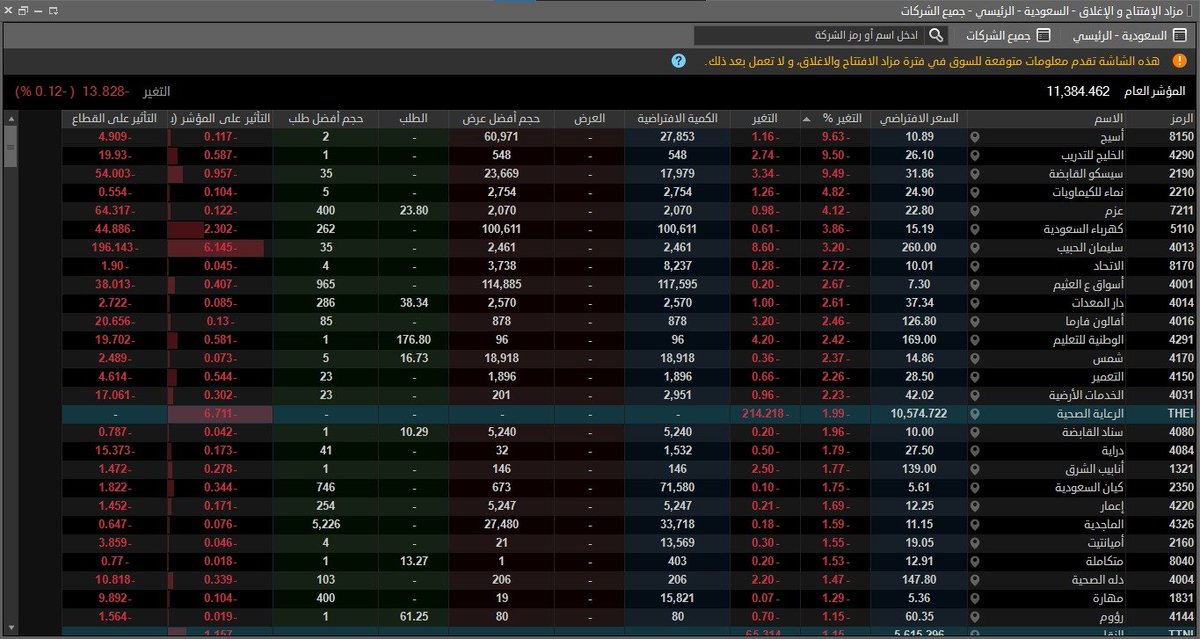Sort by حجم أفضل طلب column header
The height and width of the screenshot is (639, 1200).
coord(325,118)
